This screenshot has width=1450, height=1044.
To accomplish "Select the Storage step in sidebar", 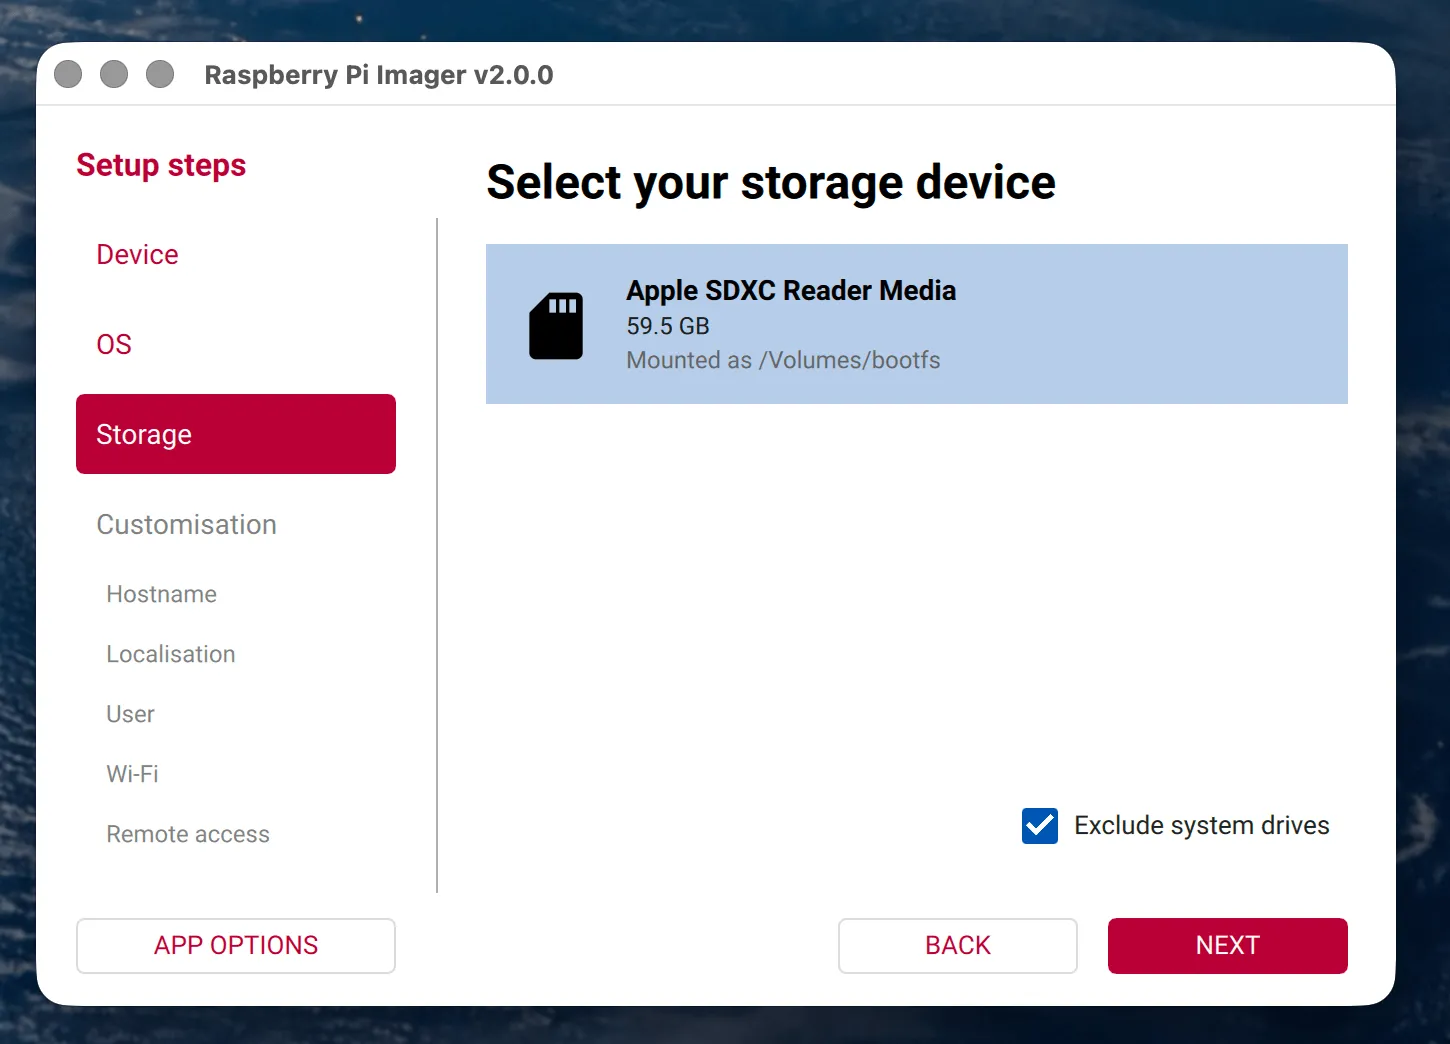I will [x=236, y=434].
